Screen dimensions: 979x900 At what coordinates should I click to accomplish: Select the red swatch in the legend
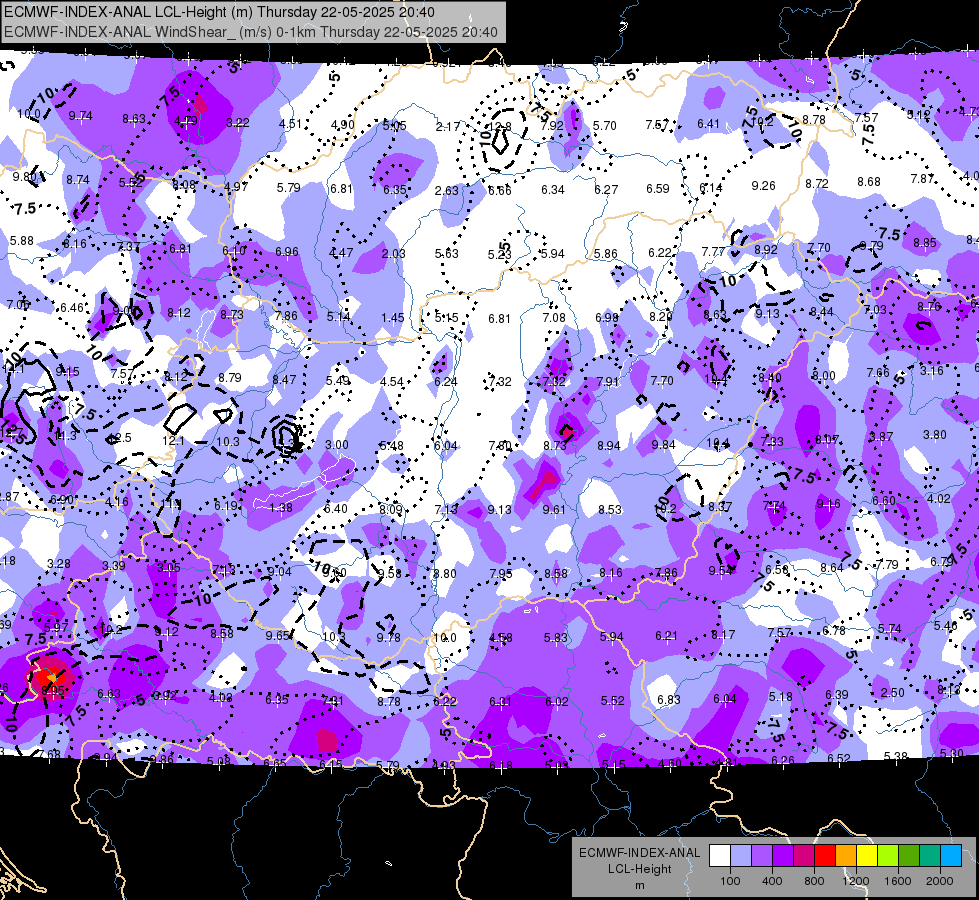point(825,855)
